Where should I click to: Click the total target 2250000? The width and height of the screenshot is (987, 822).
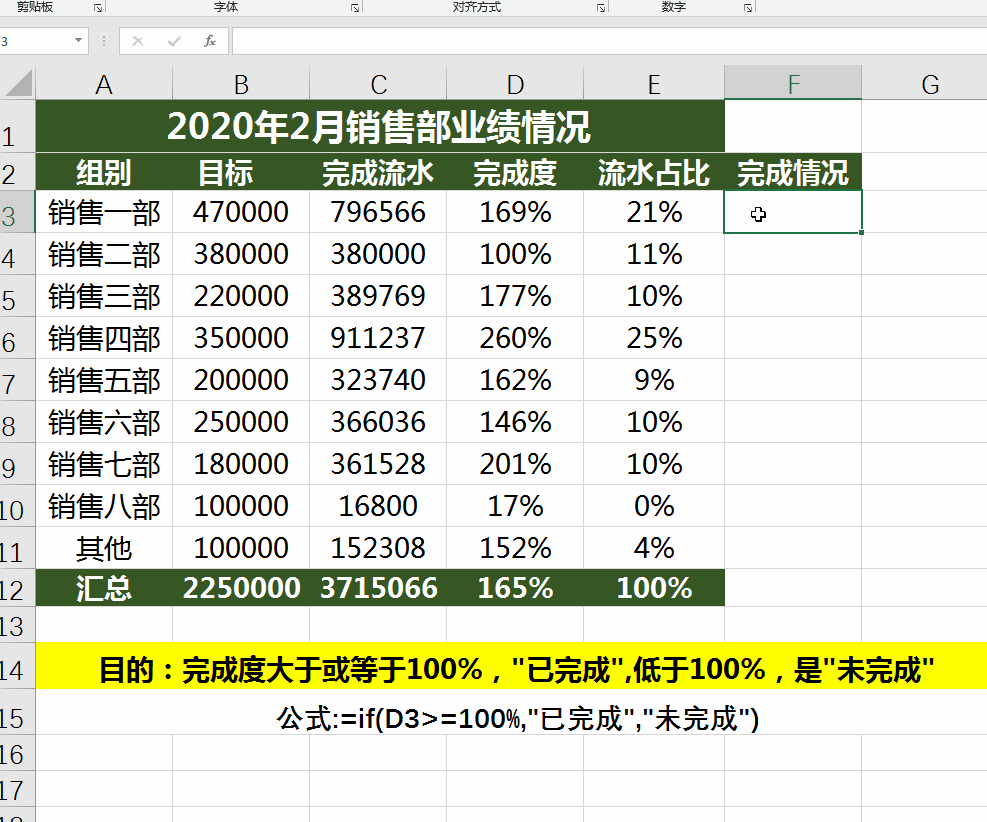pos(241,588)
